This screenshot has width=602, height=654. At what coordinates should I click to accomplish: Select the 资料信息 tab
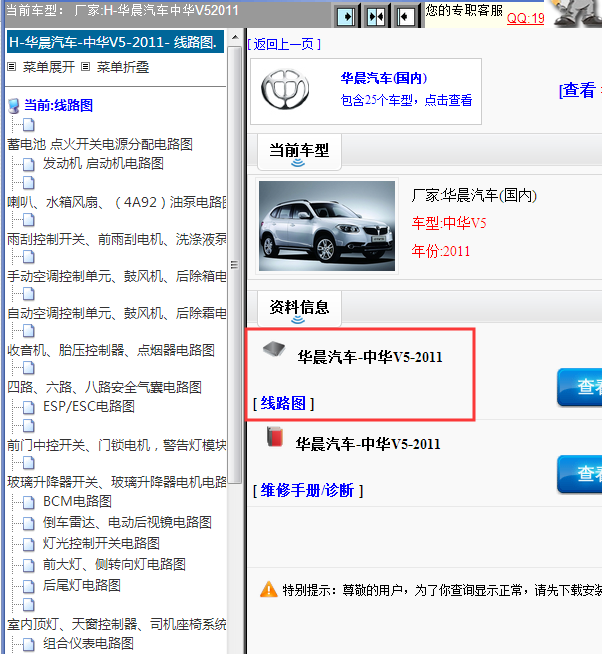299,309
